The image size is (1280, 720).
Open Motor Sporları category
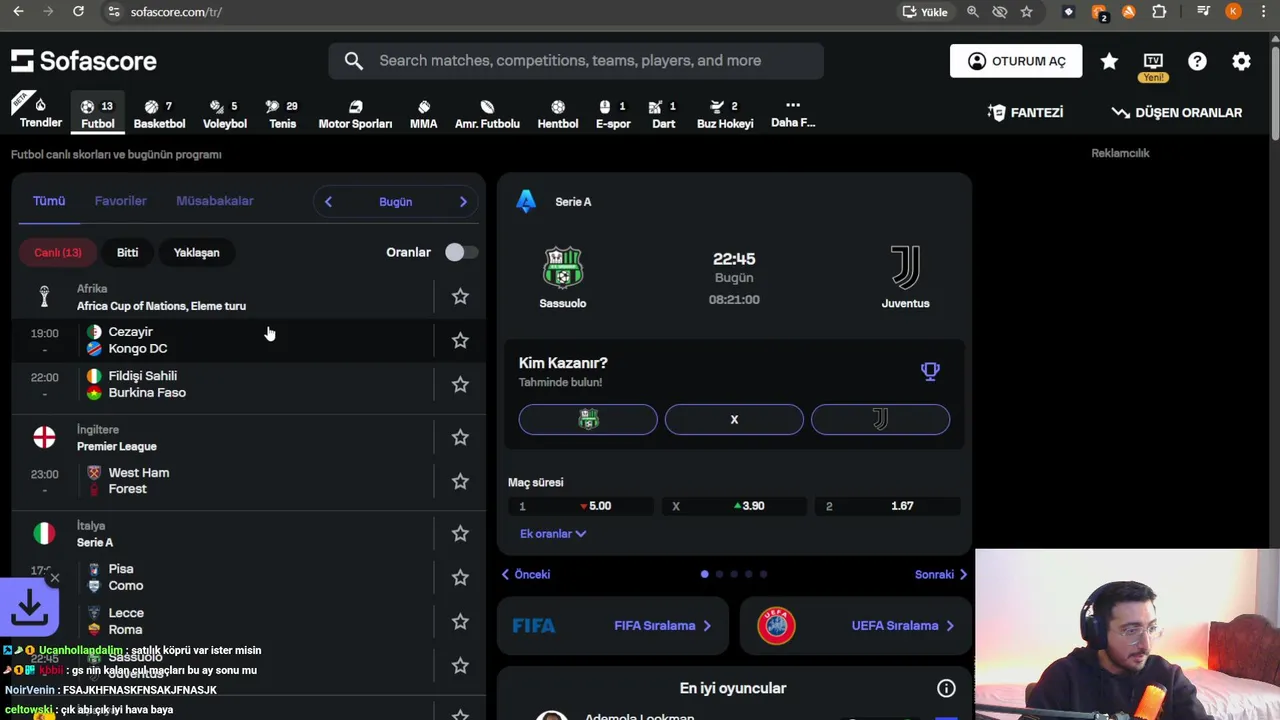[355, 113]
